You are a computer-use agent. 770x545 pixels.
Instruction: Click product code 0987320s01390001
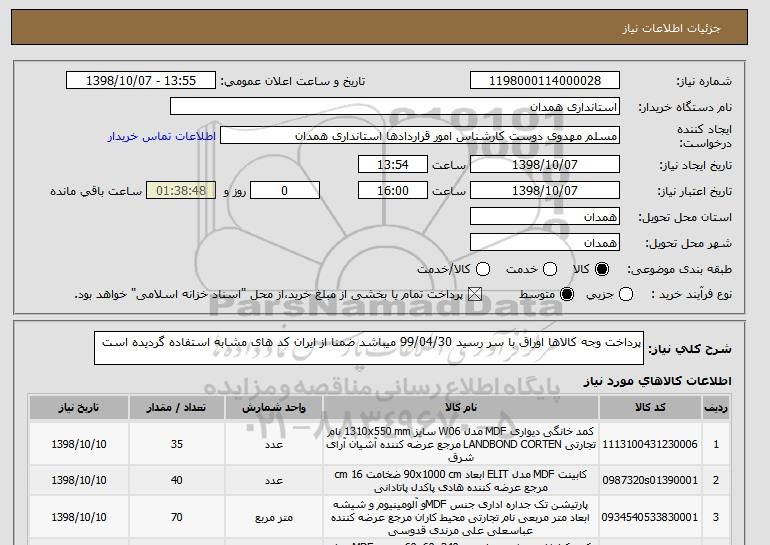(x=650, y=480)
